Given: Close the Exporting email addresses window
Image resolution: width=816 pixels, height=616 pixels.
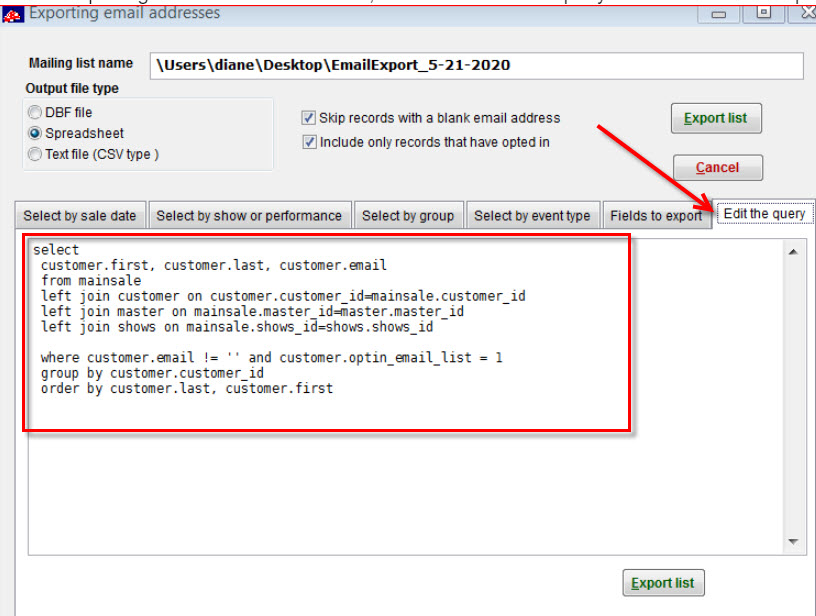Looking at the screenshot, I should pyautogui.click(x=804, y=12).
